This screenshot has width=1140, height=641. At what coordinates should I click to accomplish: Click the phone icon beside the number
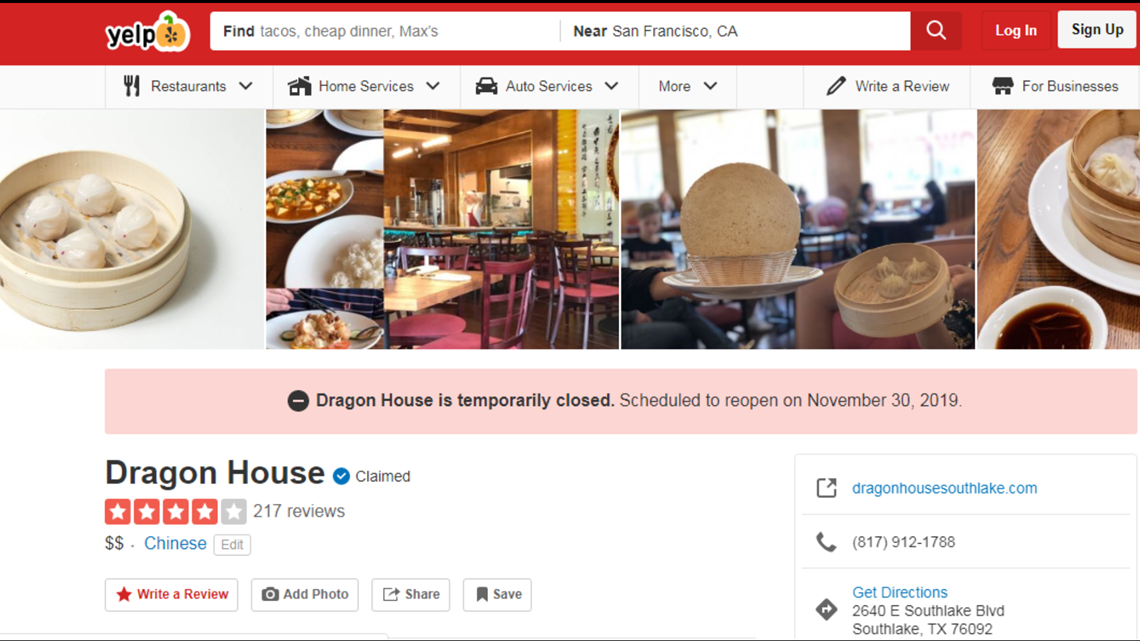point(826,542)
